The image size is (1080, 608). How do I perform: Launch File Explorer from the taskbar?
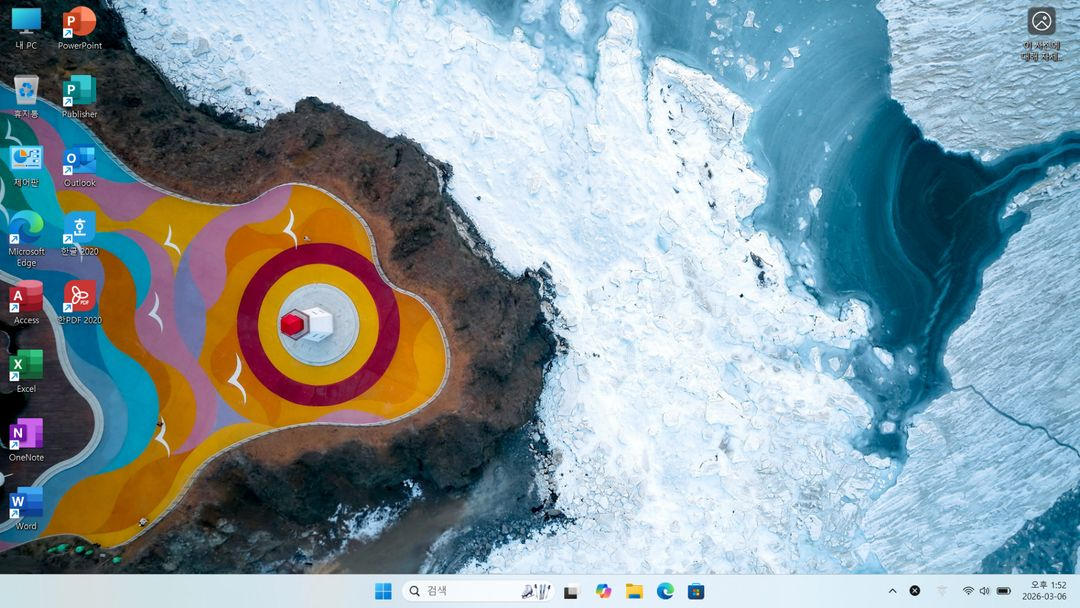coord(634,591)
